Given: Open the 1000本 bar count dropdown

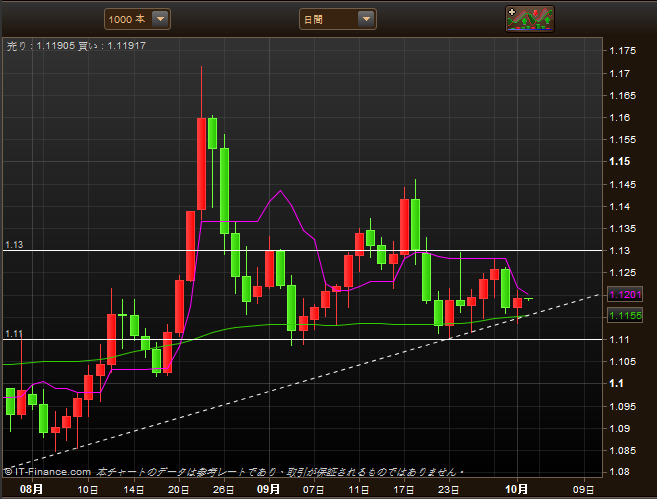Looking at the screenshot, I should 137,19.
